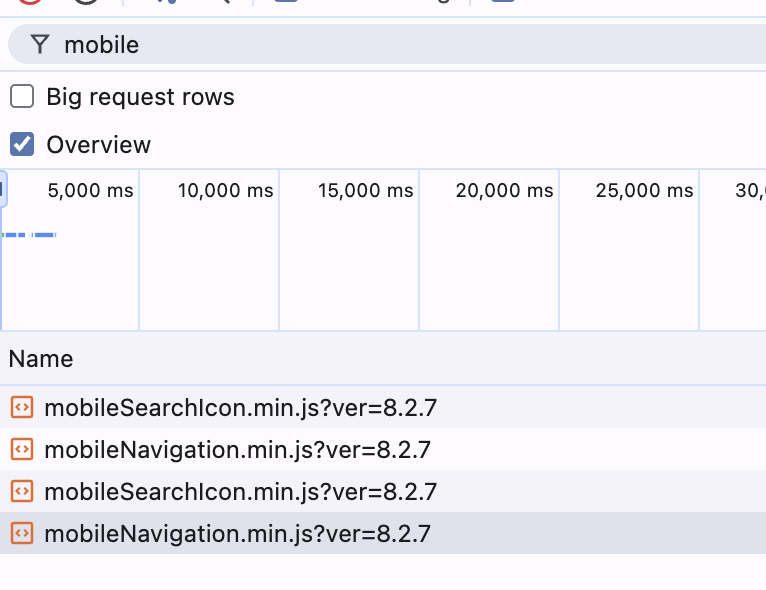Click the blue request bars in overview

coord(30,235)
